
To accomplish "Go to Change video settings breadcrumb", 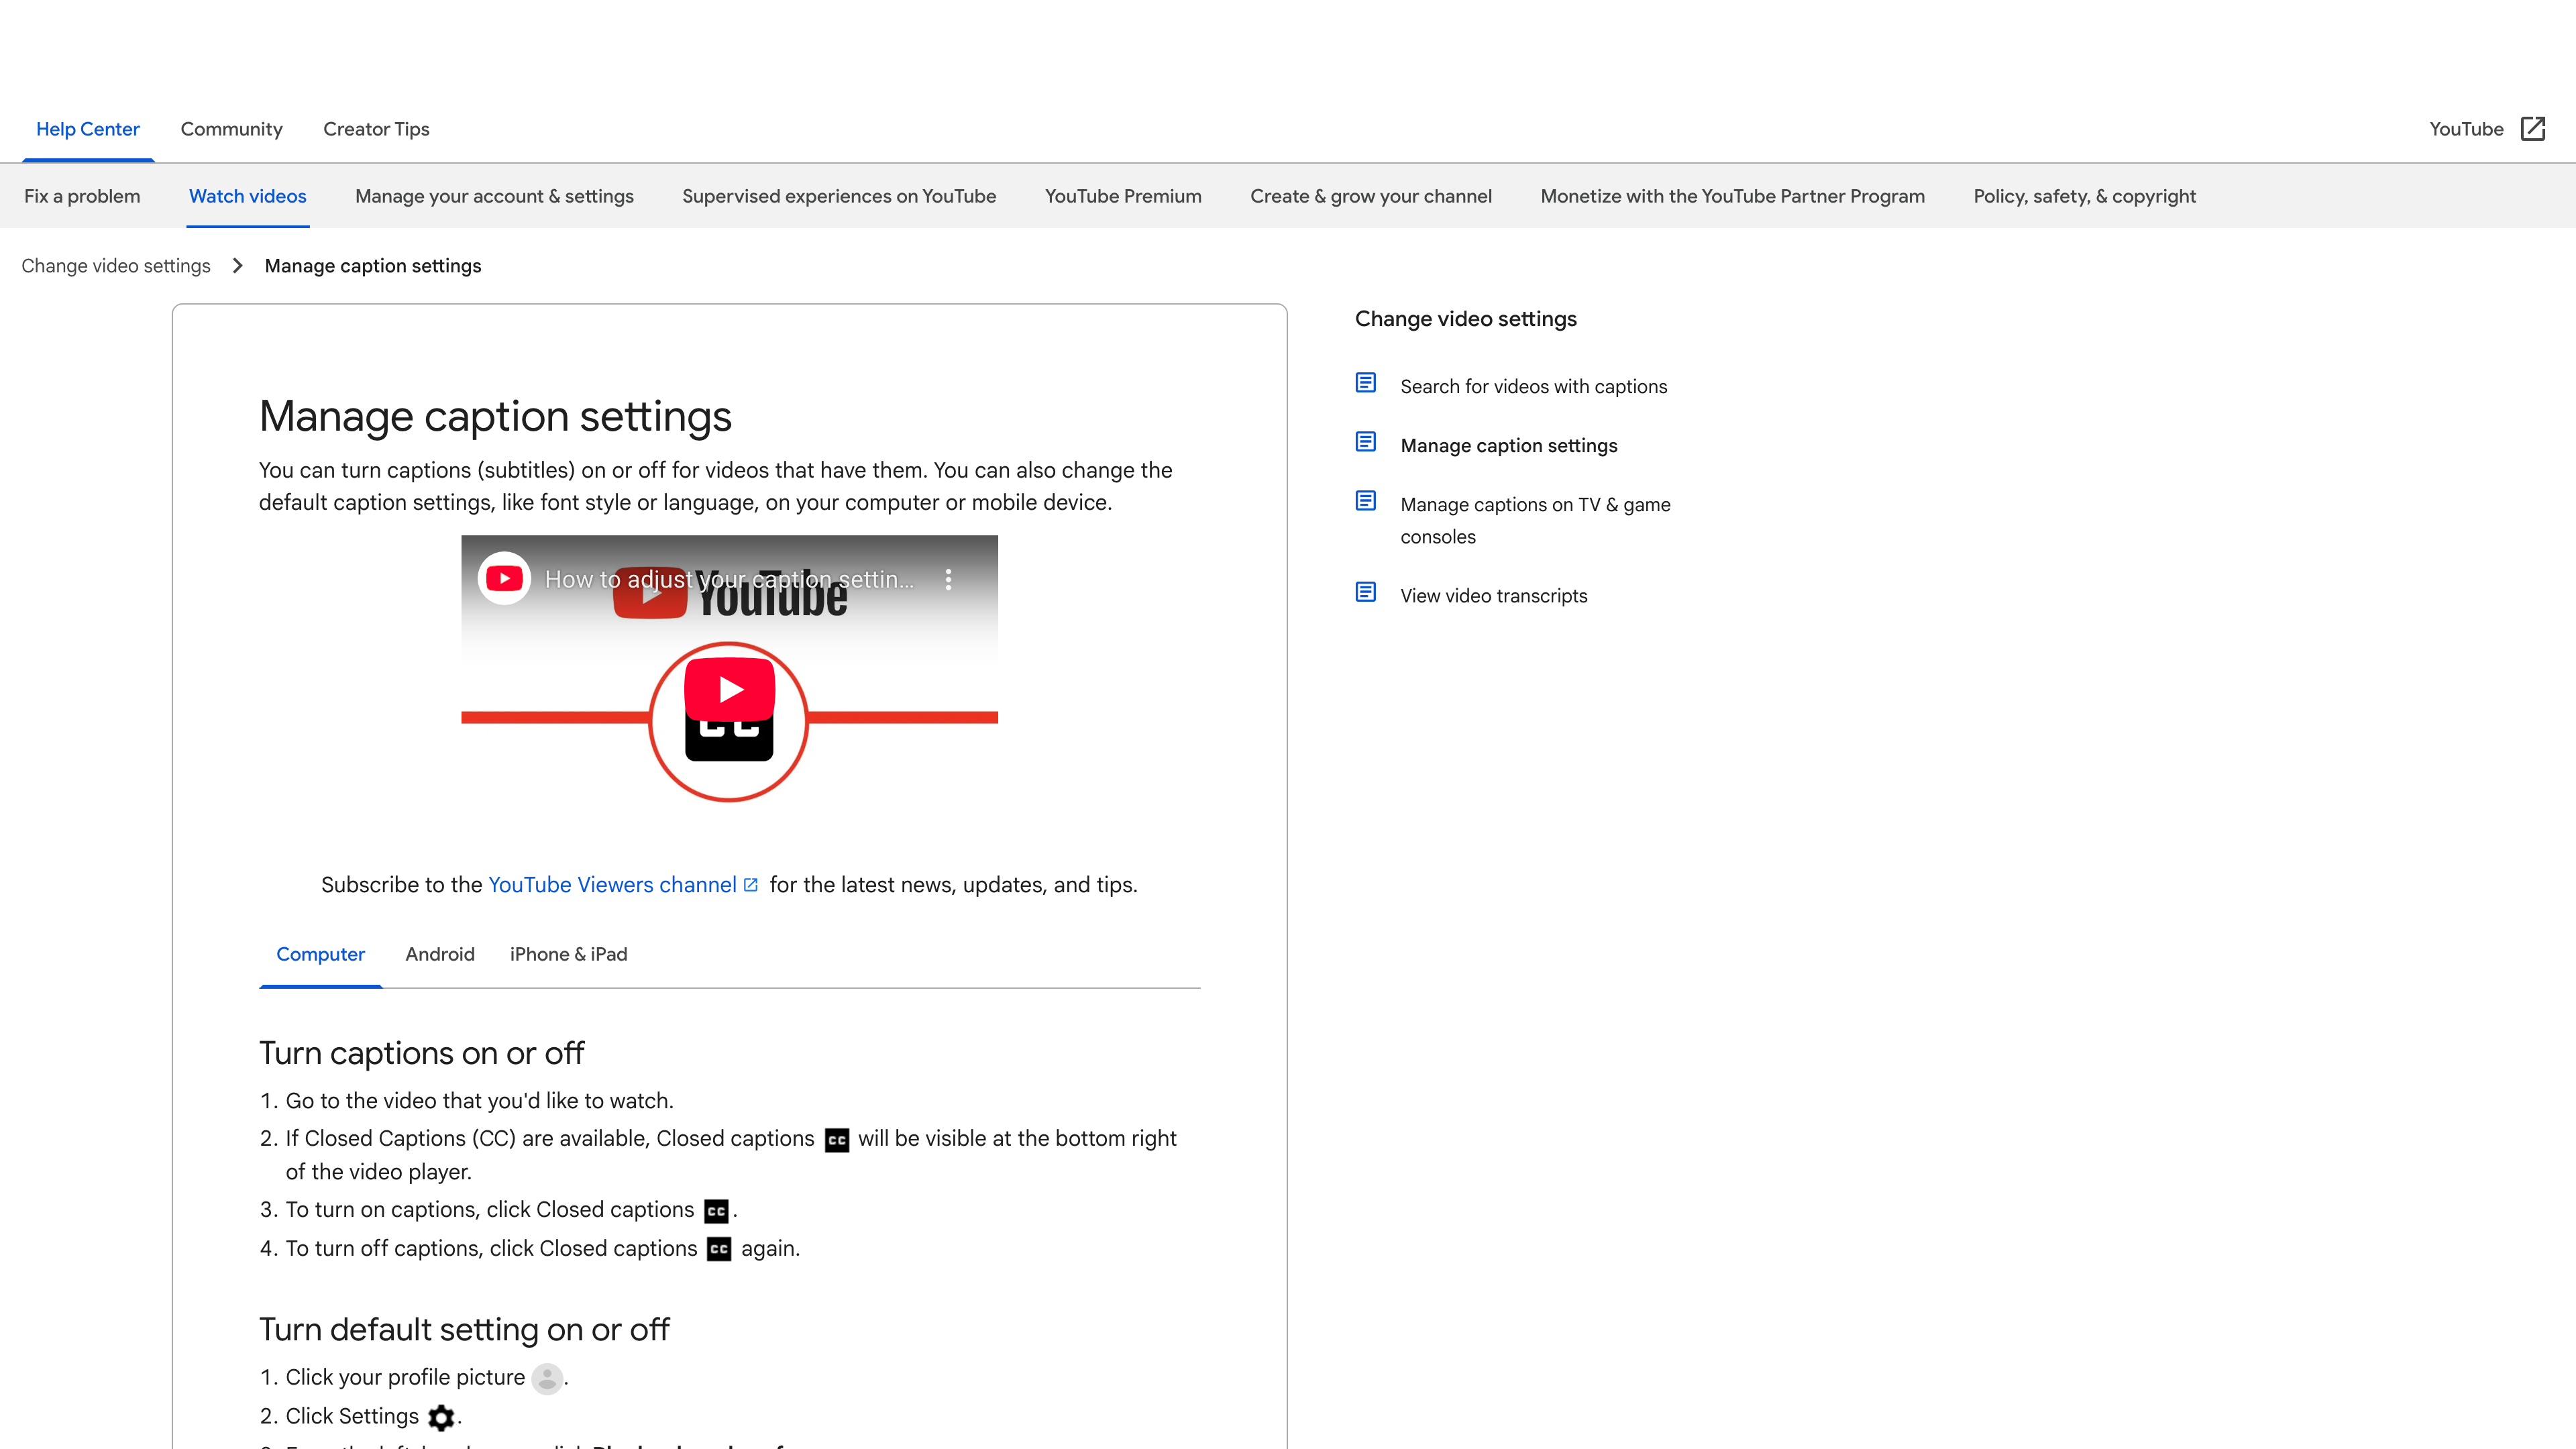I will [x=116, y=266].
